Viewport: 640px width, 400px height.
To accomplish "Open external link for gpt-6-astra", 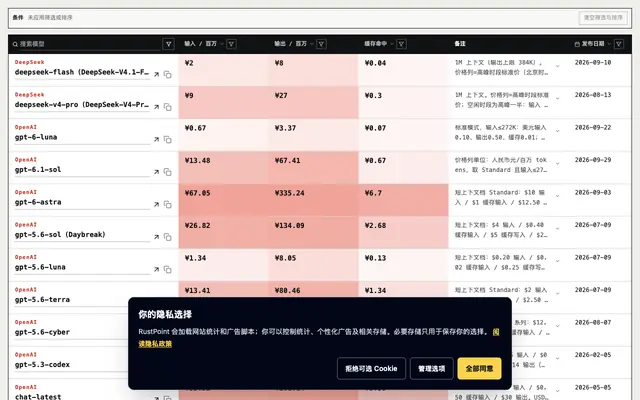I will 156,204.
